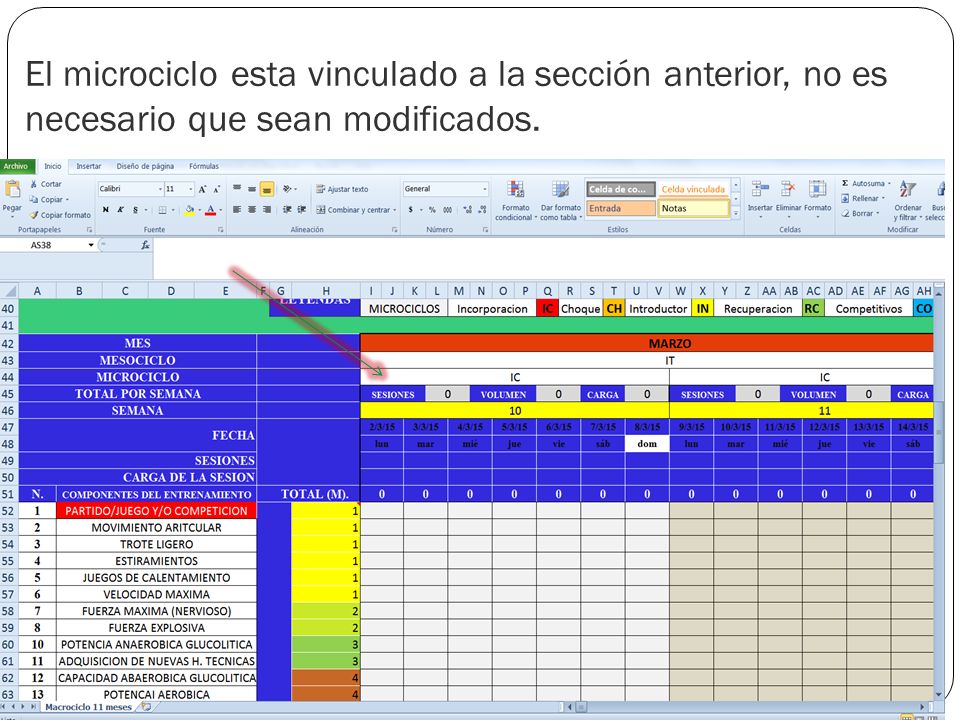Viewport: 960px width, 720px height.
Task: Switch to the Insertar tab
Action: 89,166
